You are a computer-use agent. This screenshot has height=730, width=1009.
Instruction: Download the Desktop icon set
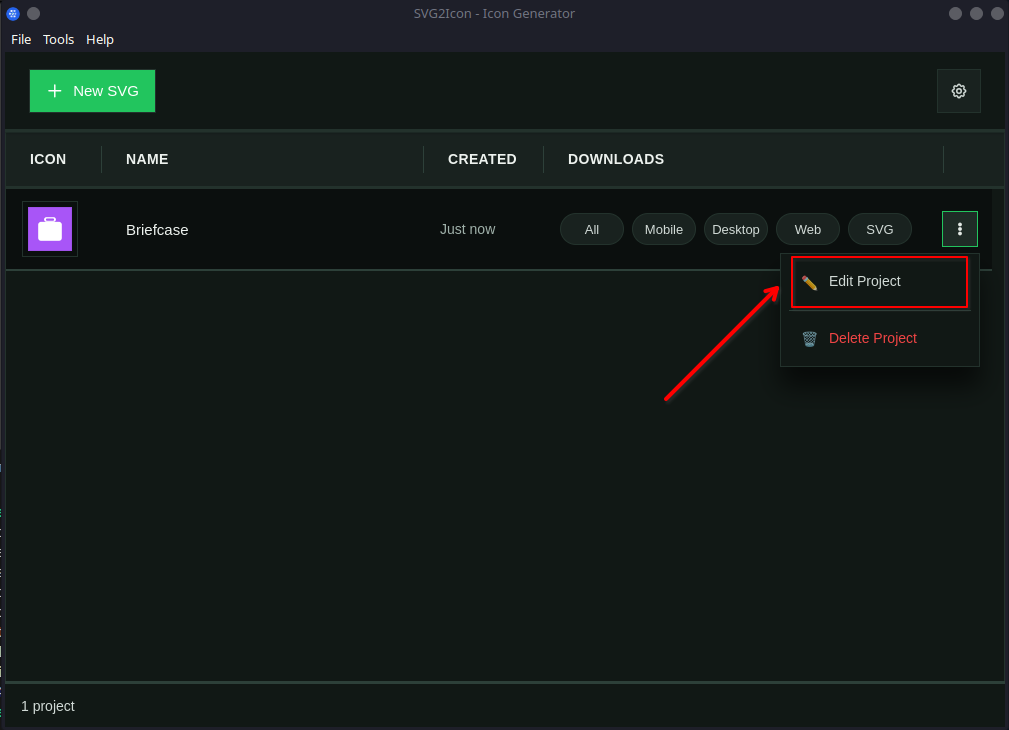coord(735,229)
